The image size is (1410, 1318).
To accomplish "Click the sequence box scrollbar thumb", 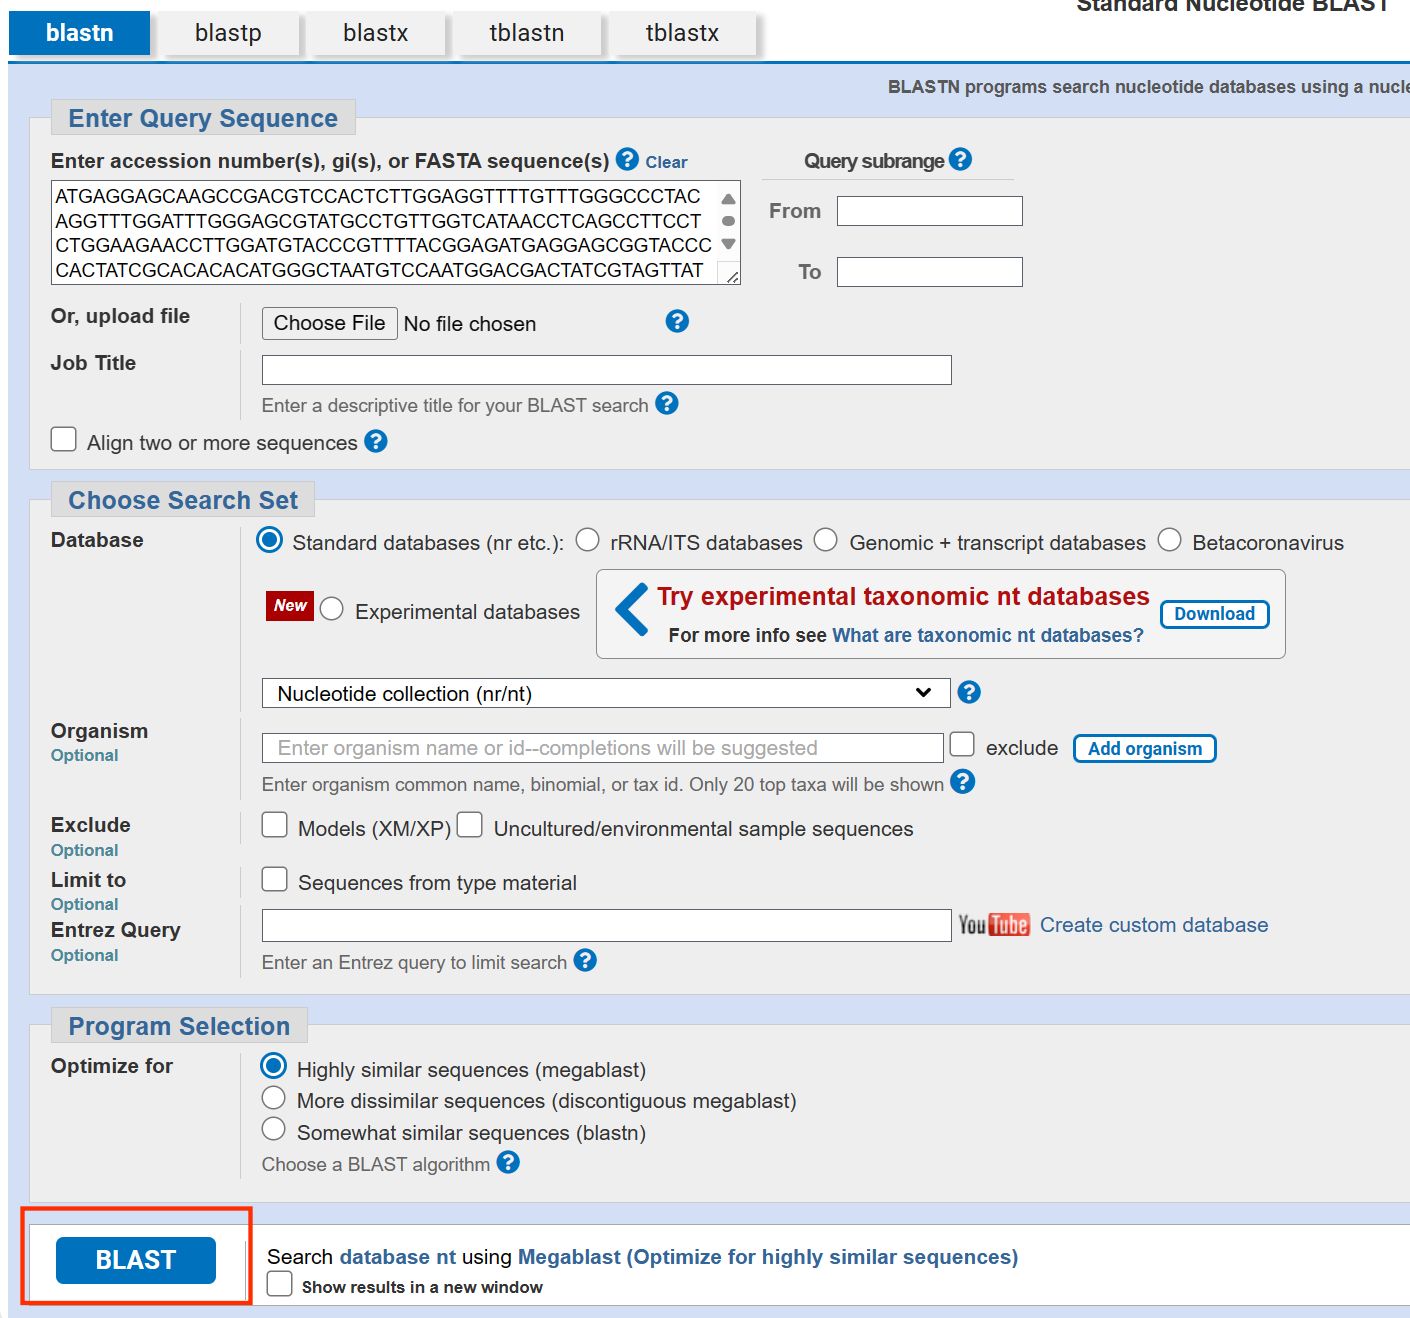I will pyautogui.click(x=728, y=221).
